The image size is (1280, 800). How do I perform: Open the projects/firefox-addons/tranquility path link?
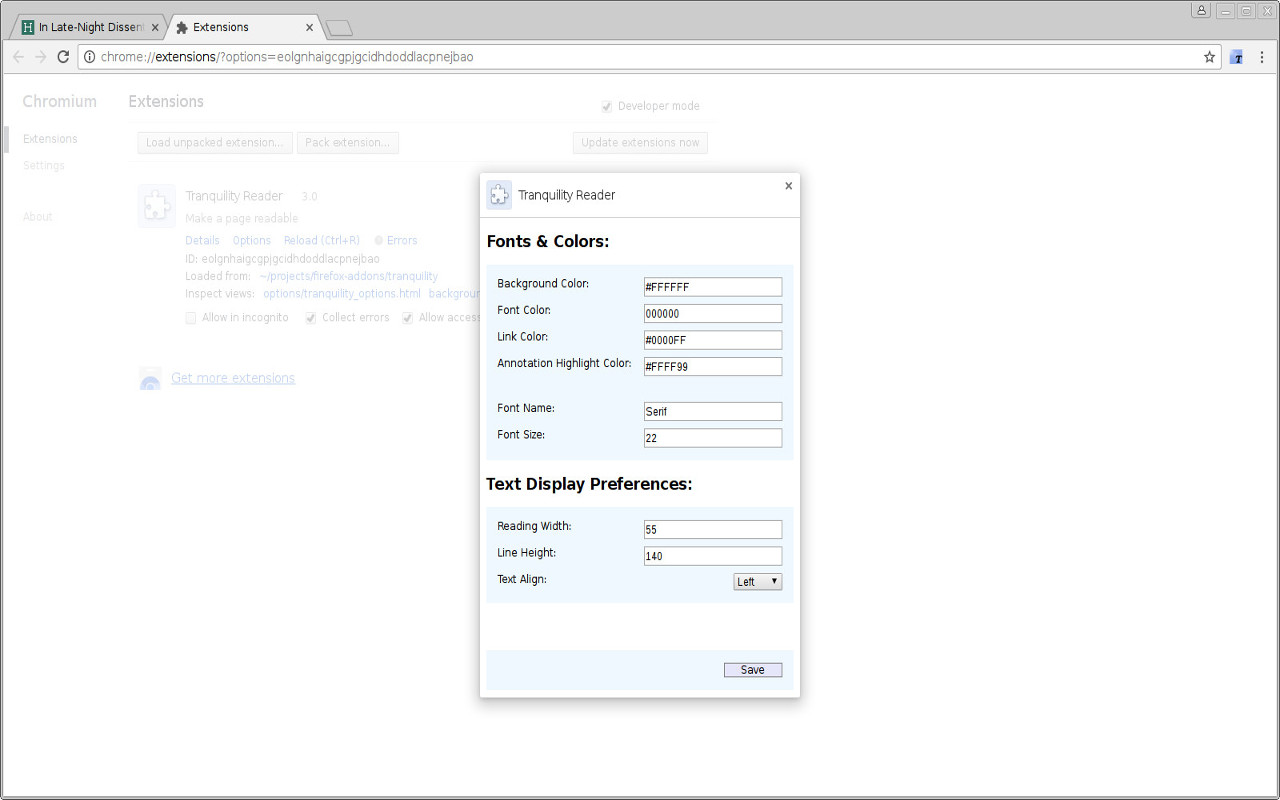[x=348, y=276]
